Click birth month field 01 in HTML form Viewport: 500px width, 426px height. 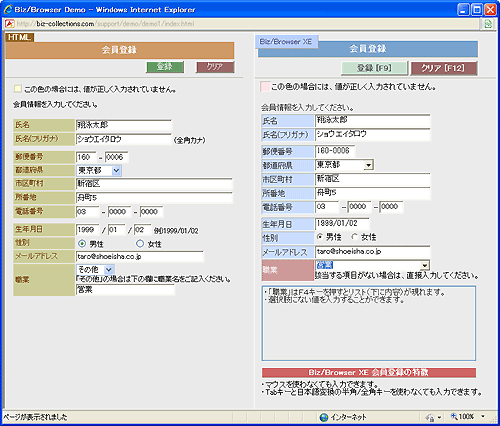(116, 230)
